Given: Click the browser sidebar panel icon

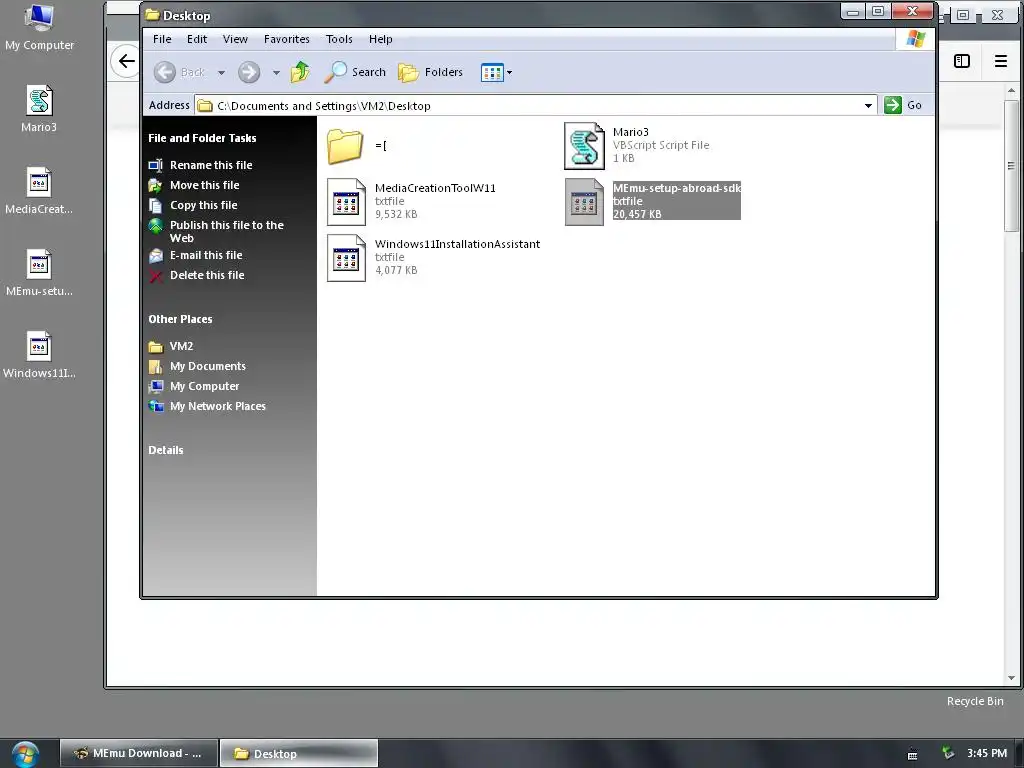Looking at the screenshot, I should [961, 61].
